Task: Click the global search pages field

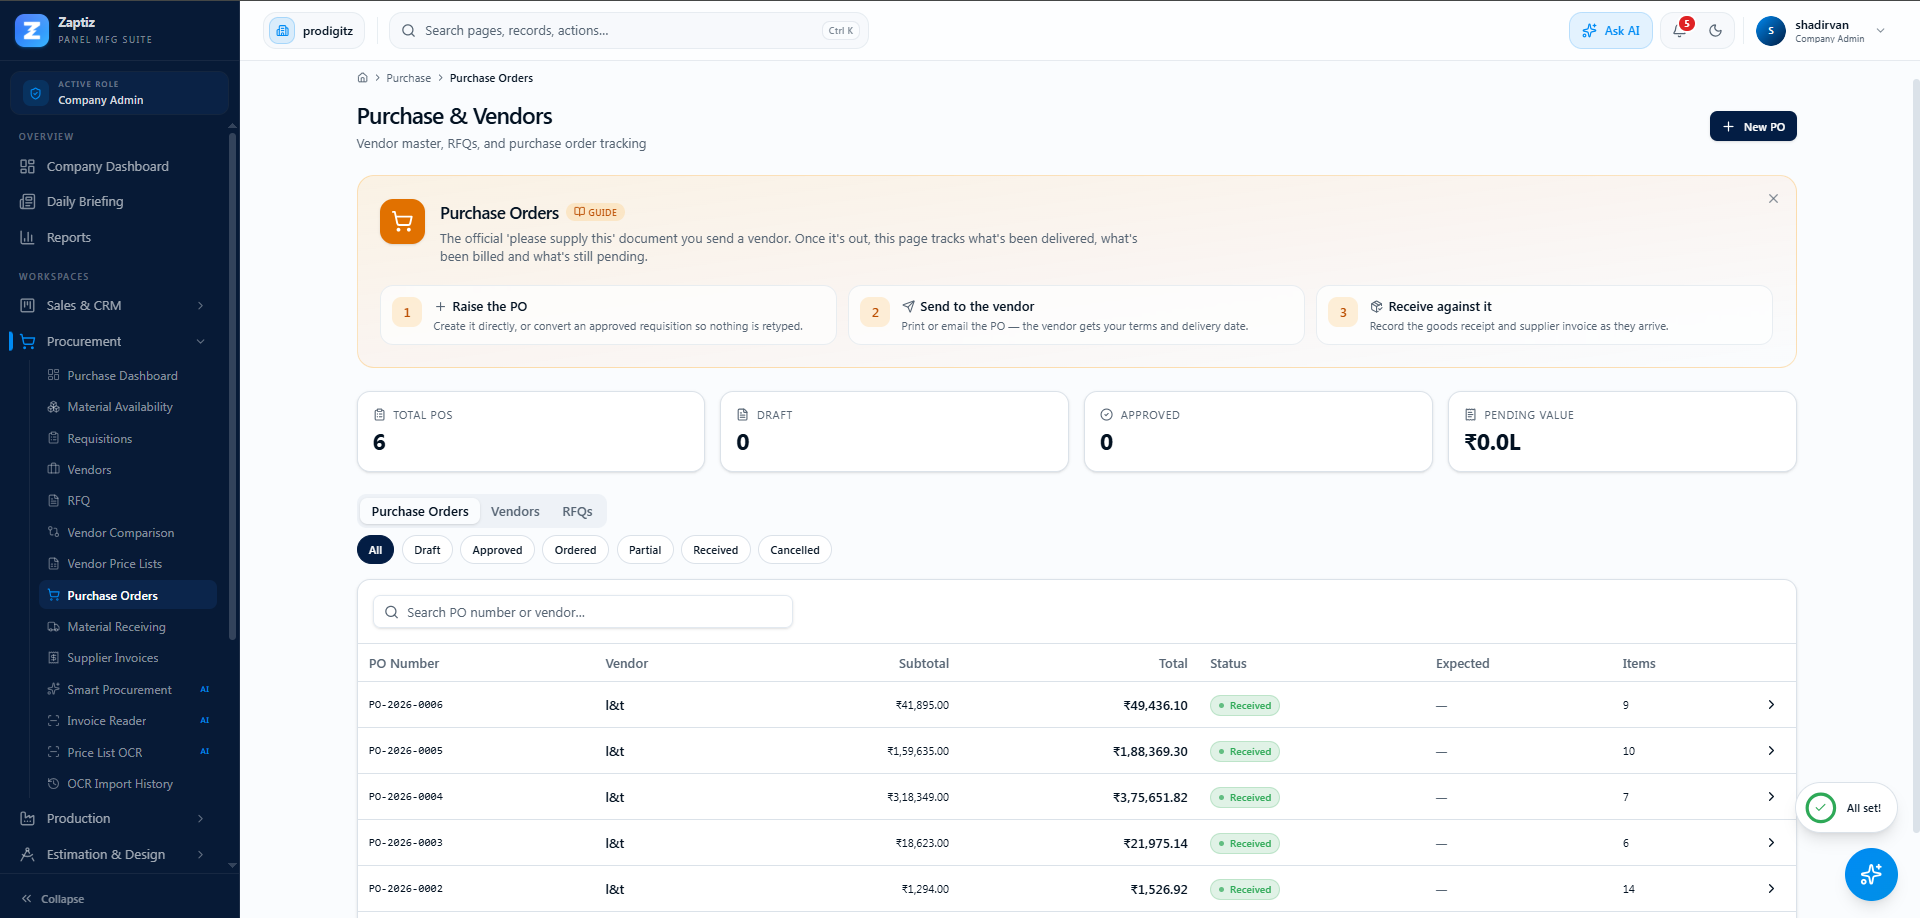Action: tap(629, 31)
